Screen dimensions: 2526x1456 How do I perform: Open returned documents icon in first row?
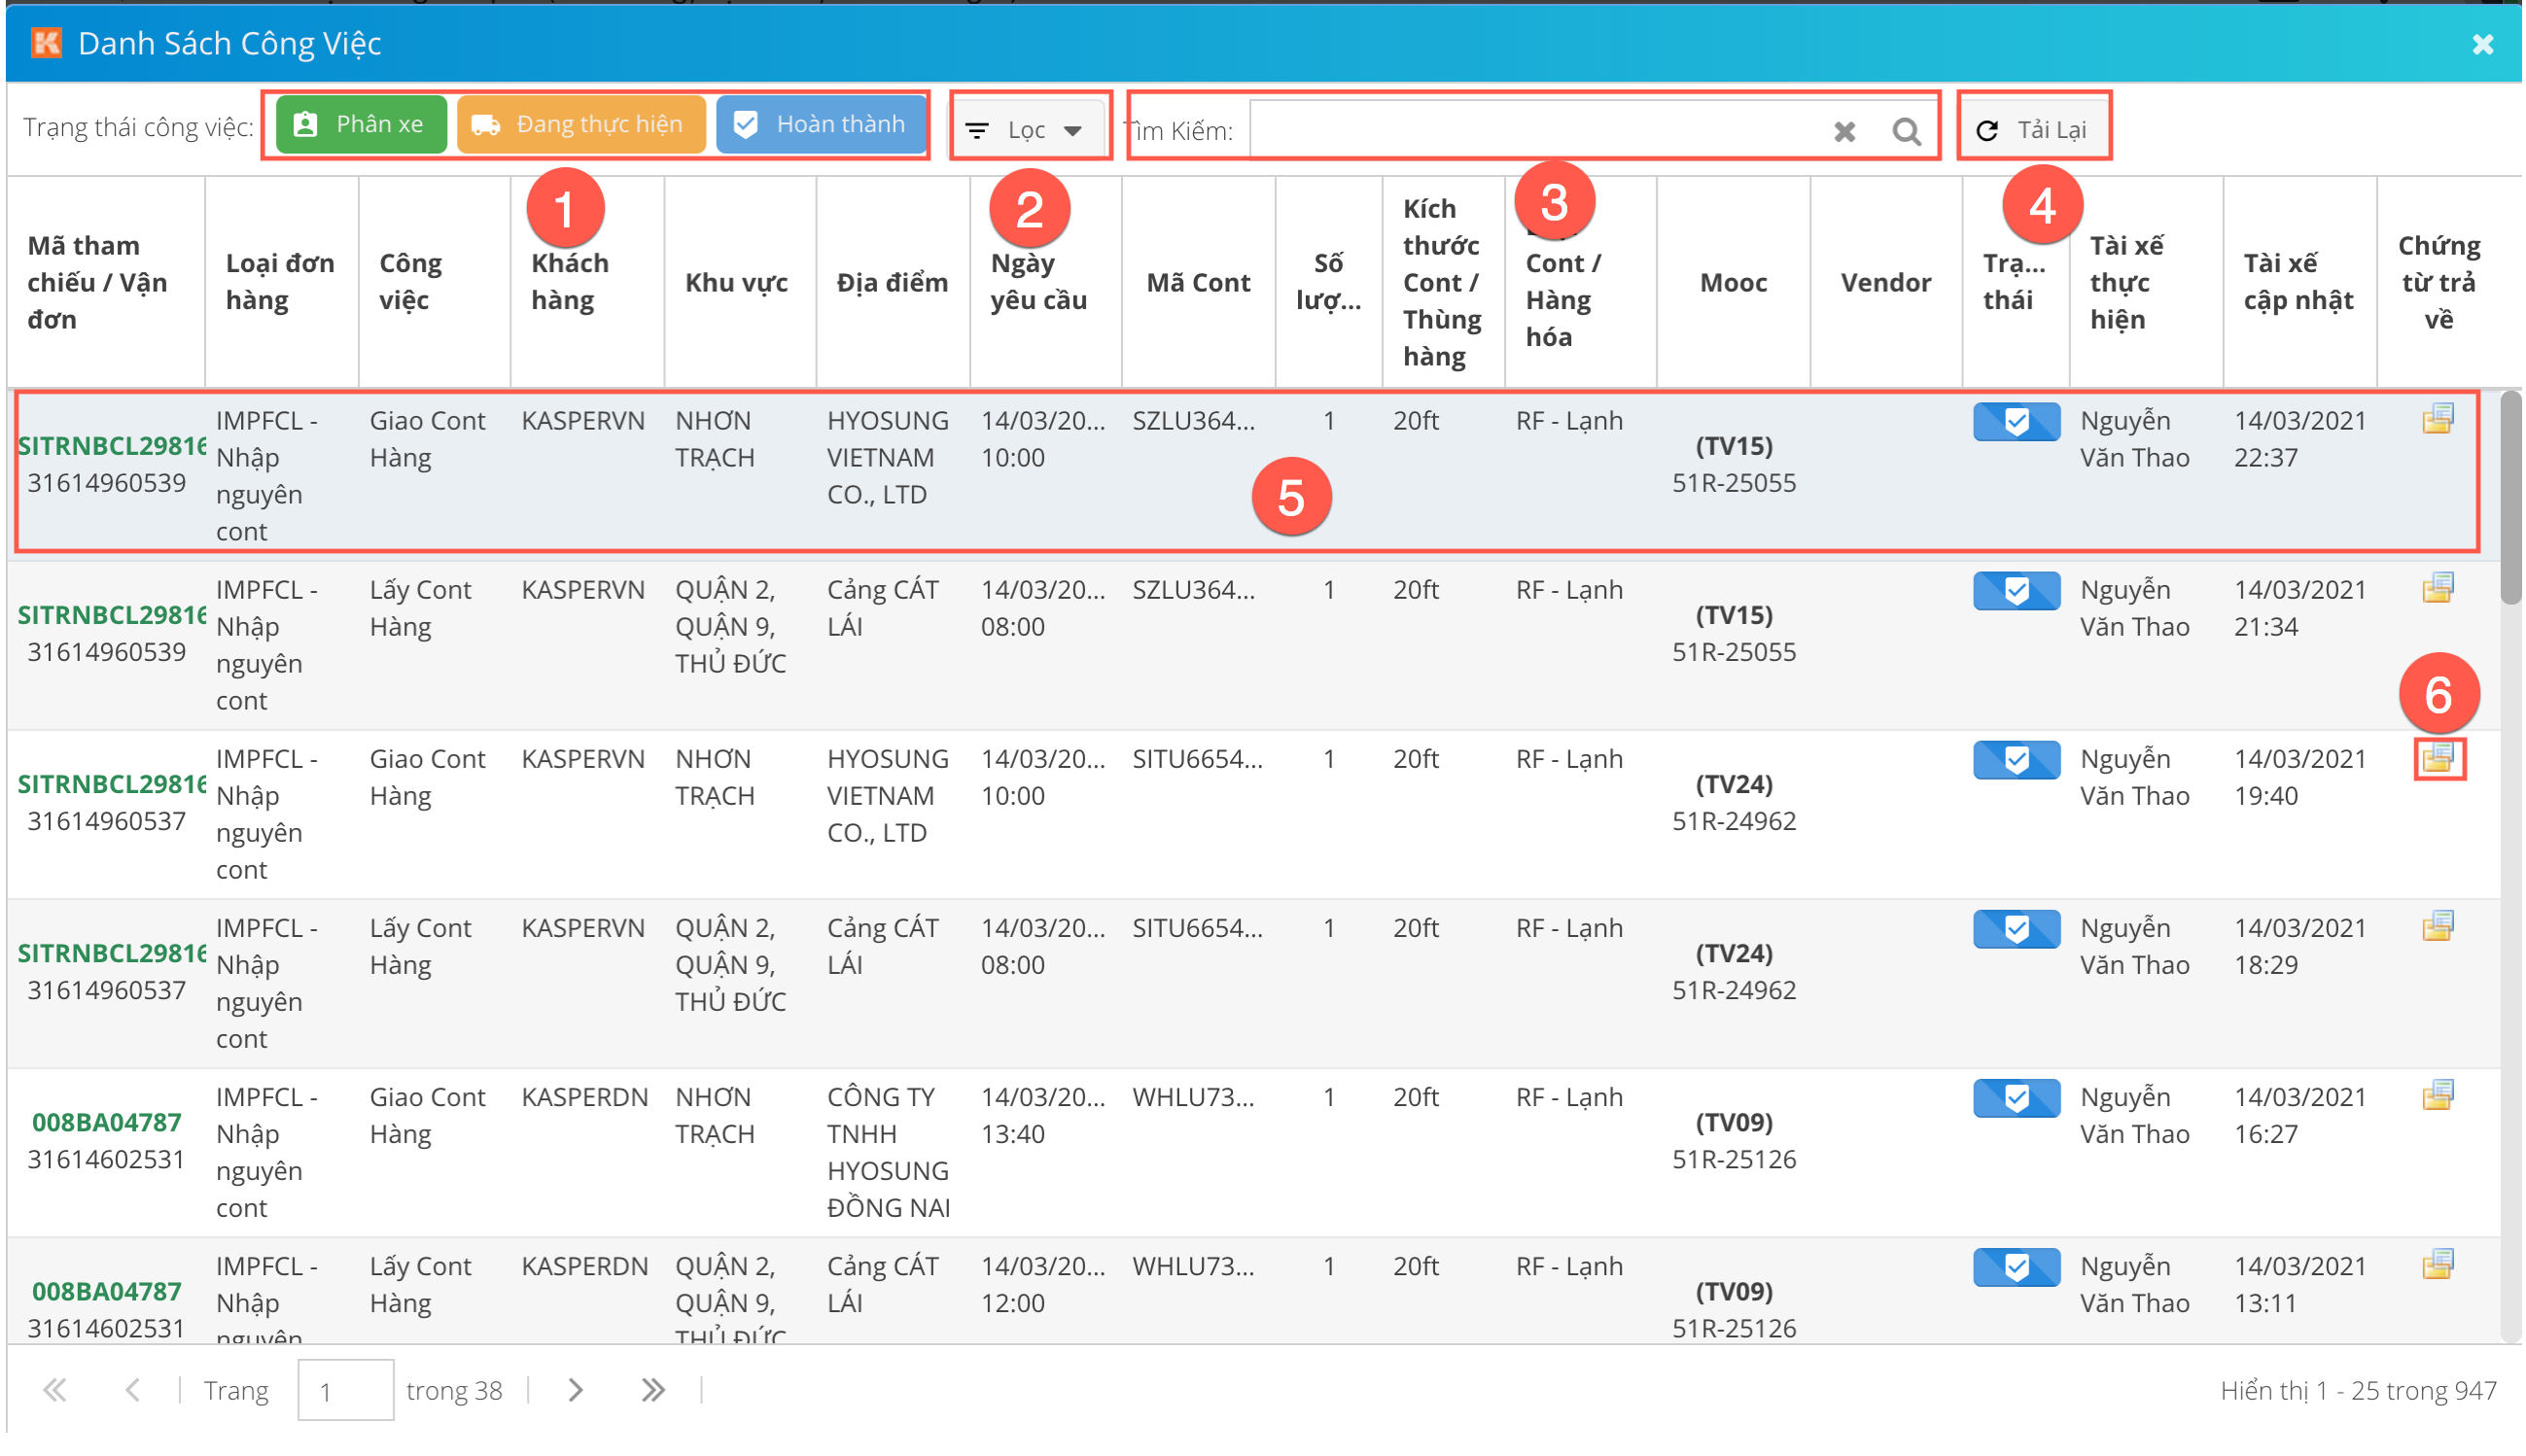[x=2437, y=419]
